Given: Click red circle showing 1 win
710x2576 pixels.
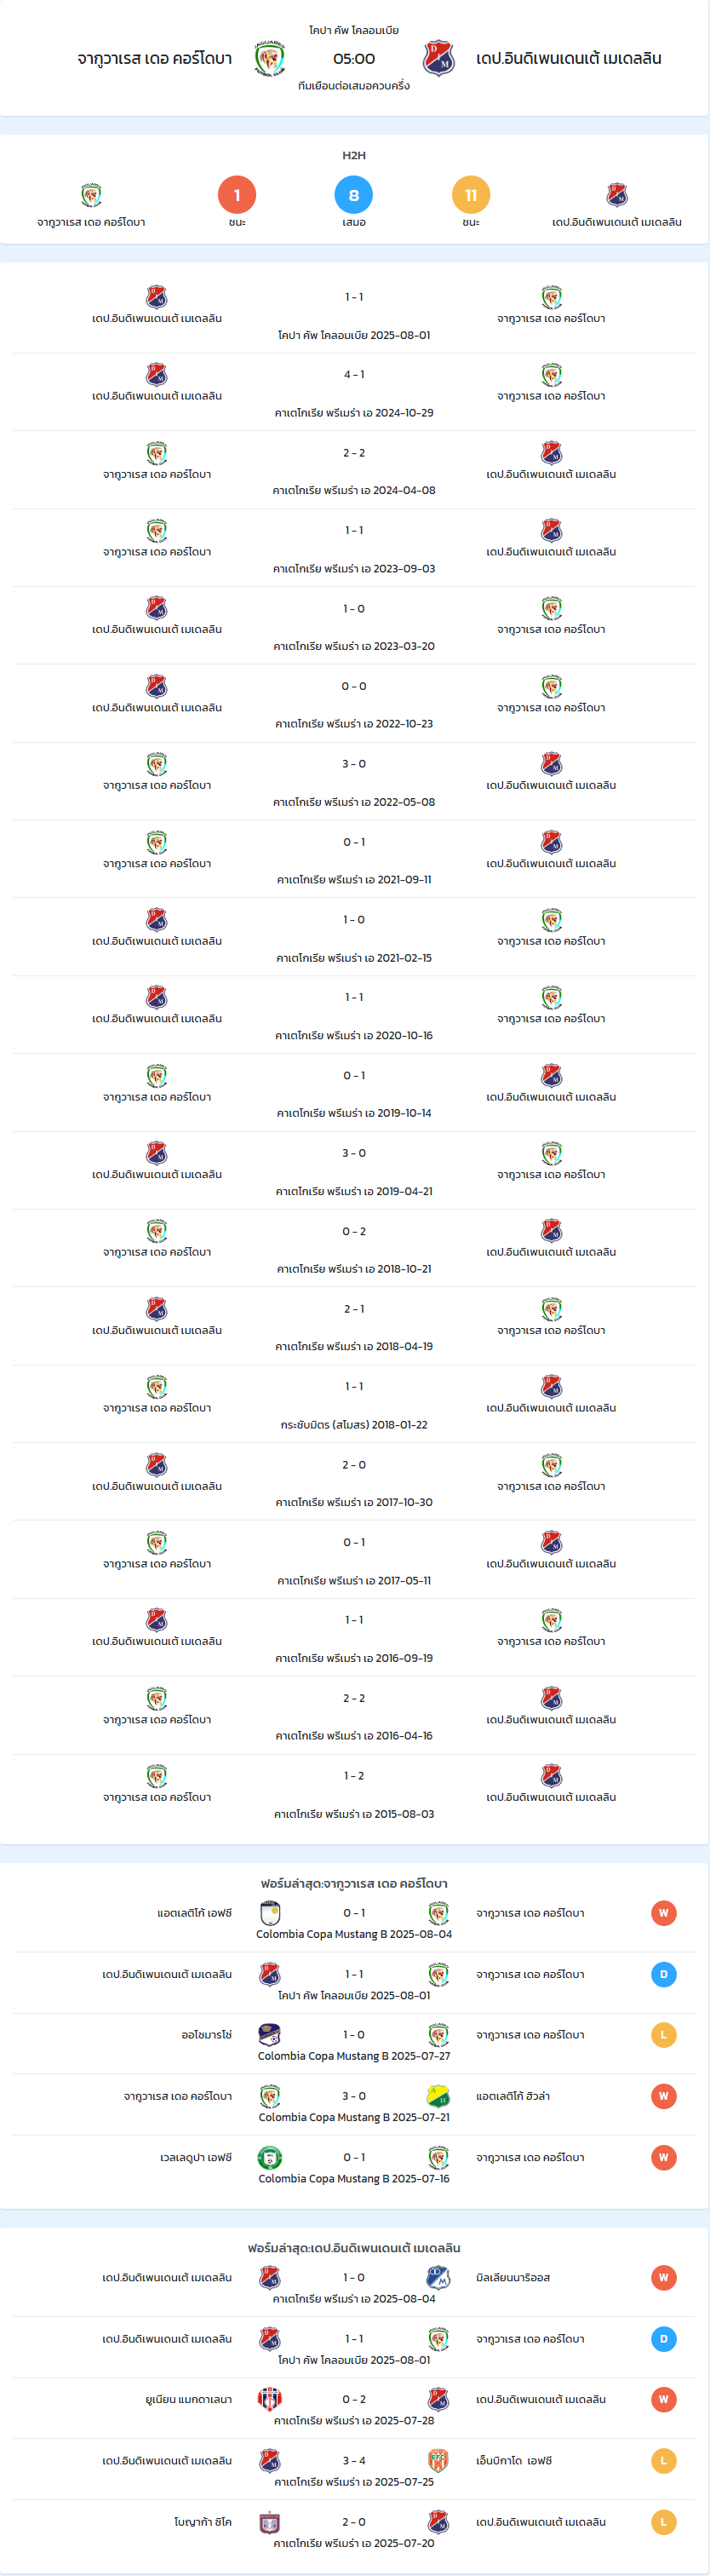Looking at the screenshot, I should pyautogui.click(x=237, y=195).
